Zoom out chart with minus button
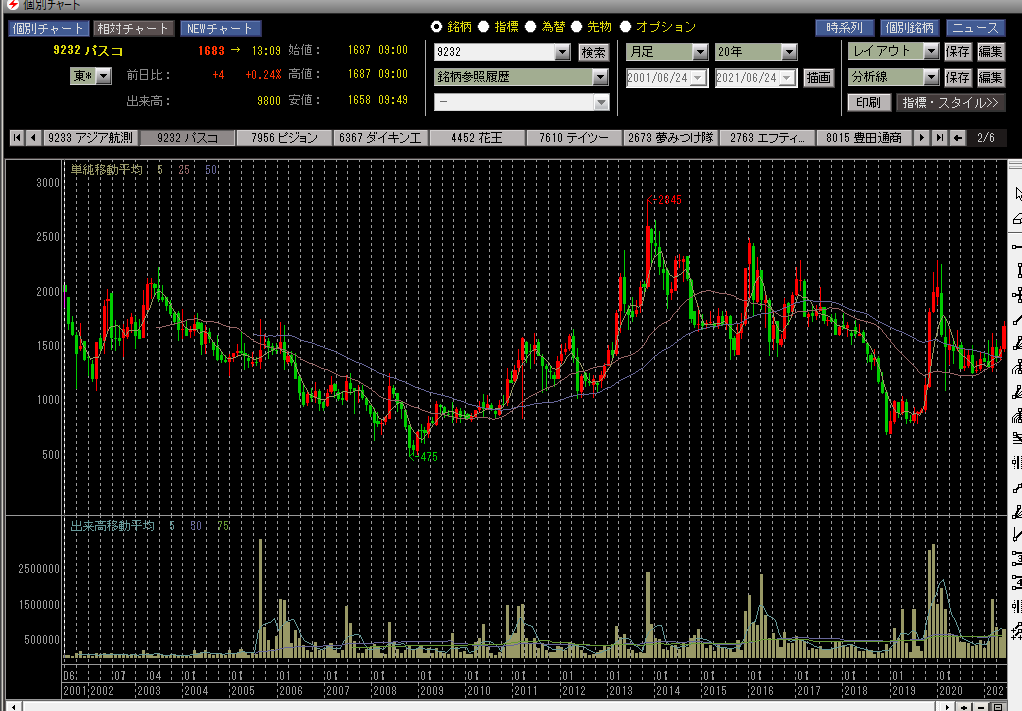Image resolution: width=1022 pixels, height=711 pixels. point(980,706)
